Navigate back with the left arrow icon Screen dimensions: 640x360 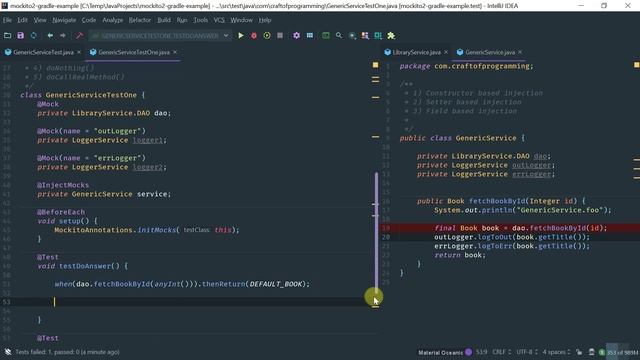(x=50, y=36)
